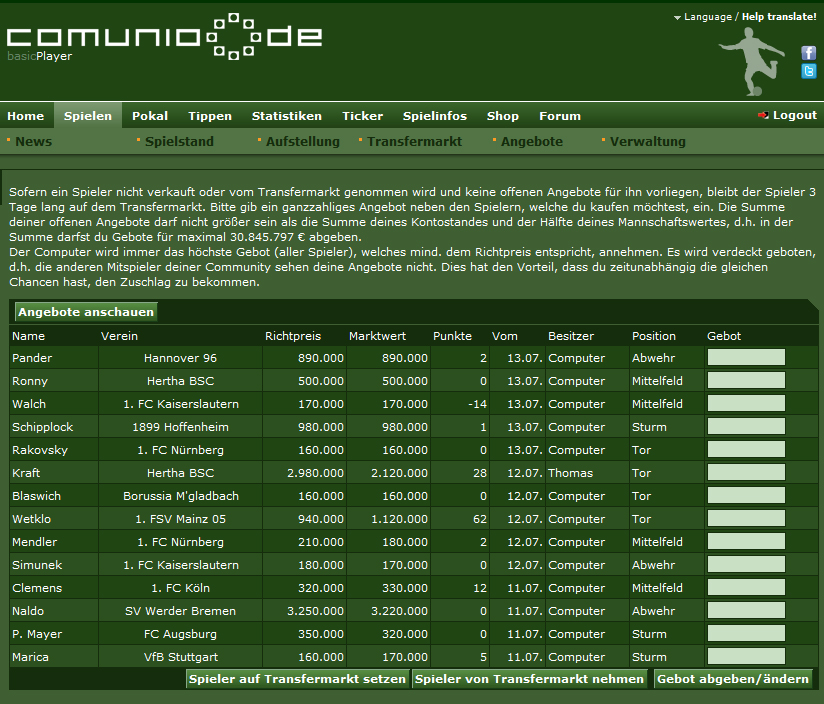Click Spieler von Transfermarkt nehmen button
The height and width of the screenshot is (704, 824).
coord(529,679)
